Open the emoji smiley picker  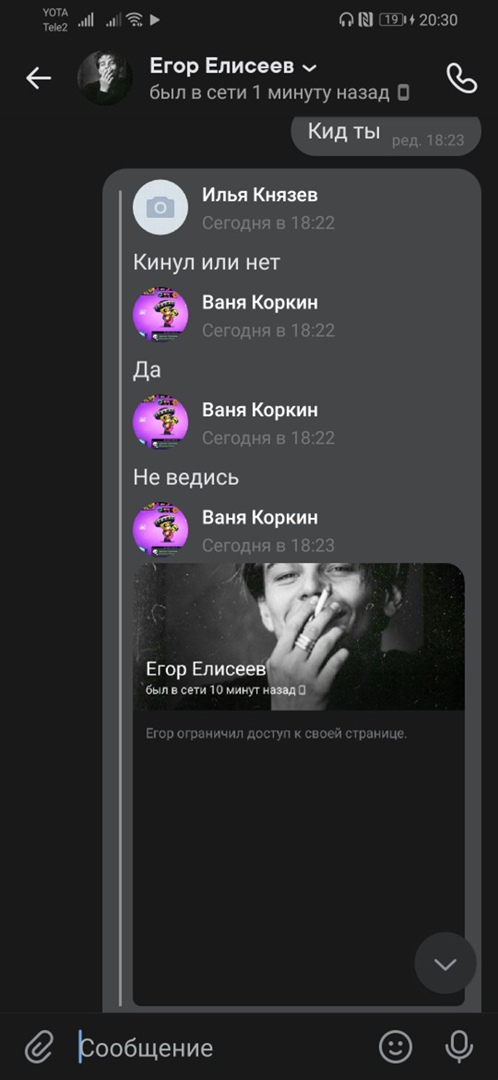pos(395,1048)
